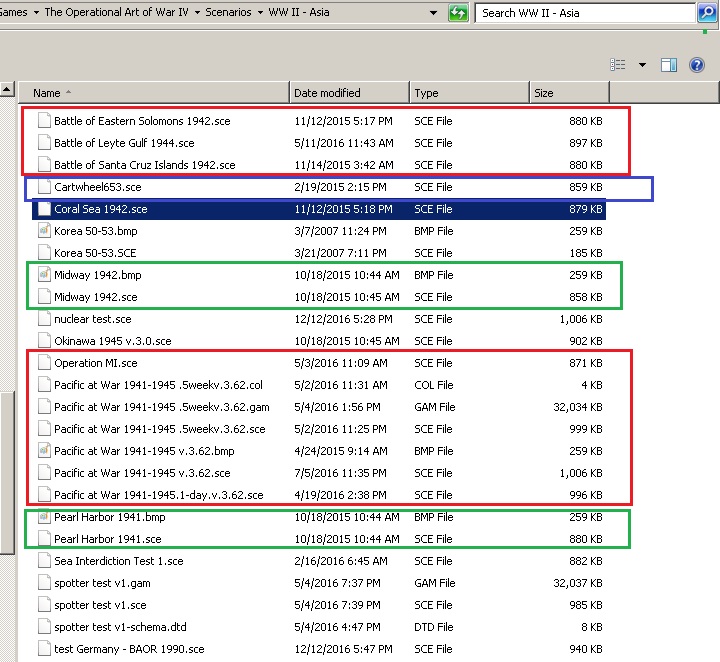Change view with the views icon

click(x=618, y=65)
